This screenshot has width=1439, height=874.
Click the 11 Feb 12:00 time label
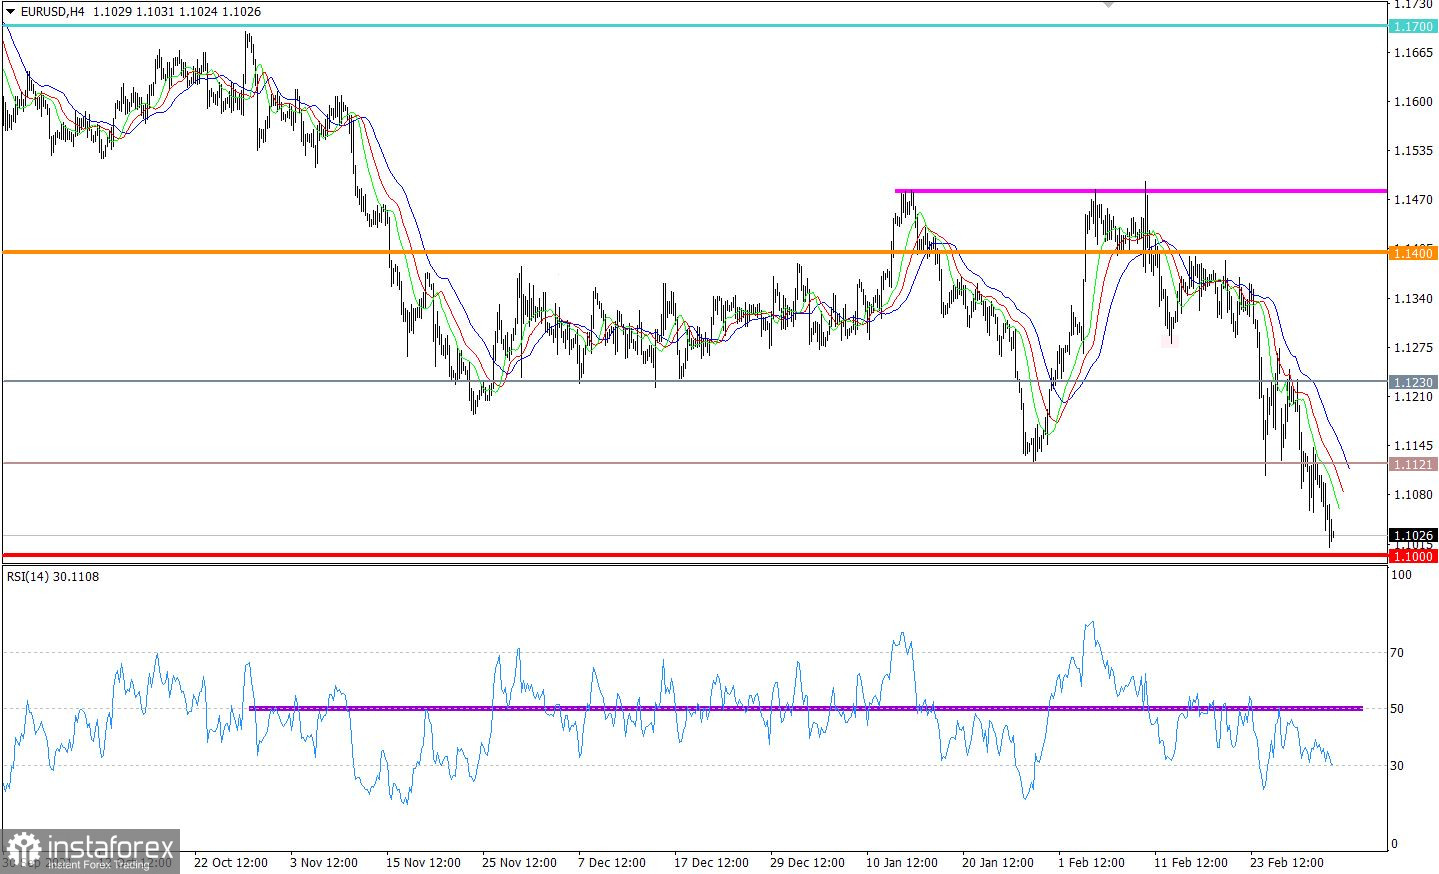click(1190, 862)
